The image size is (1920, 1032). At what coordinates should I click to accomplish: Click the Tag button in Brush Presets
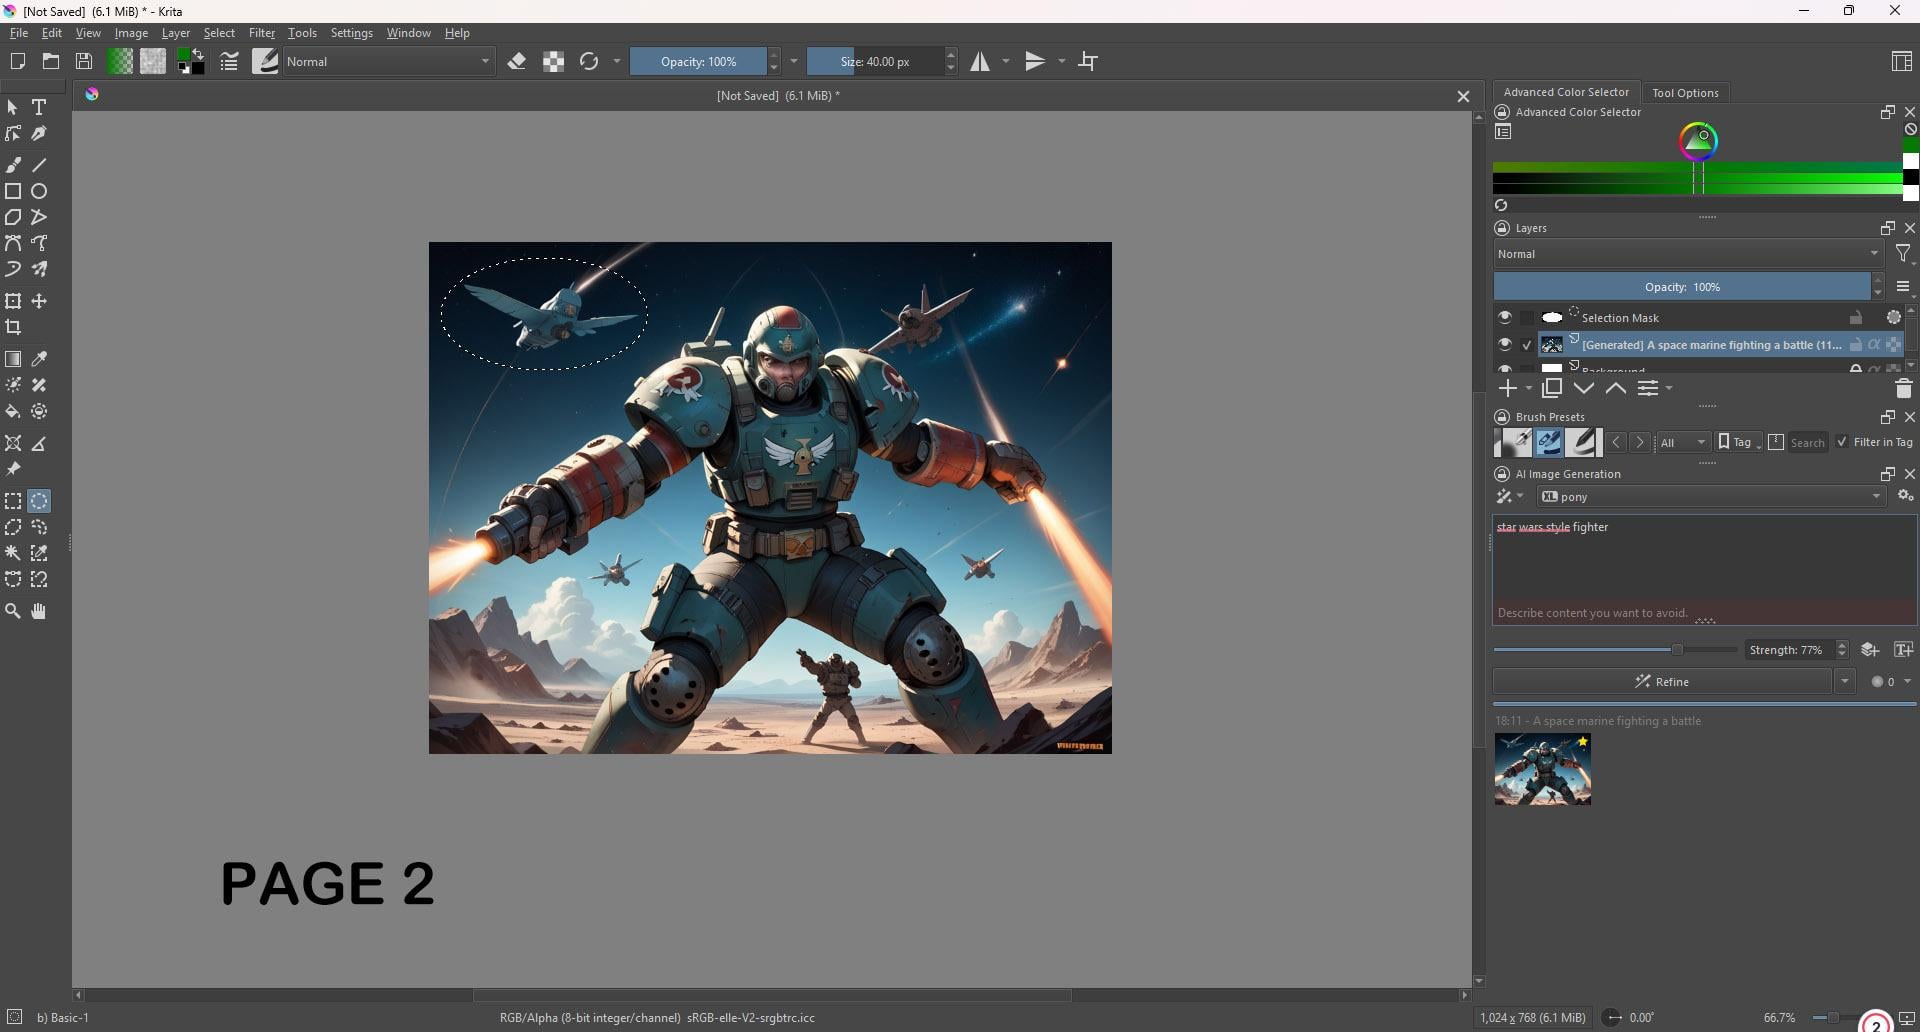tap(1739, 442)
